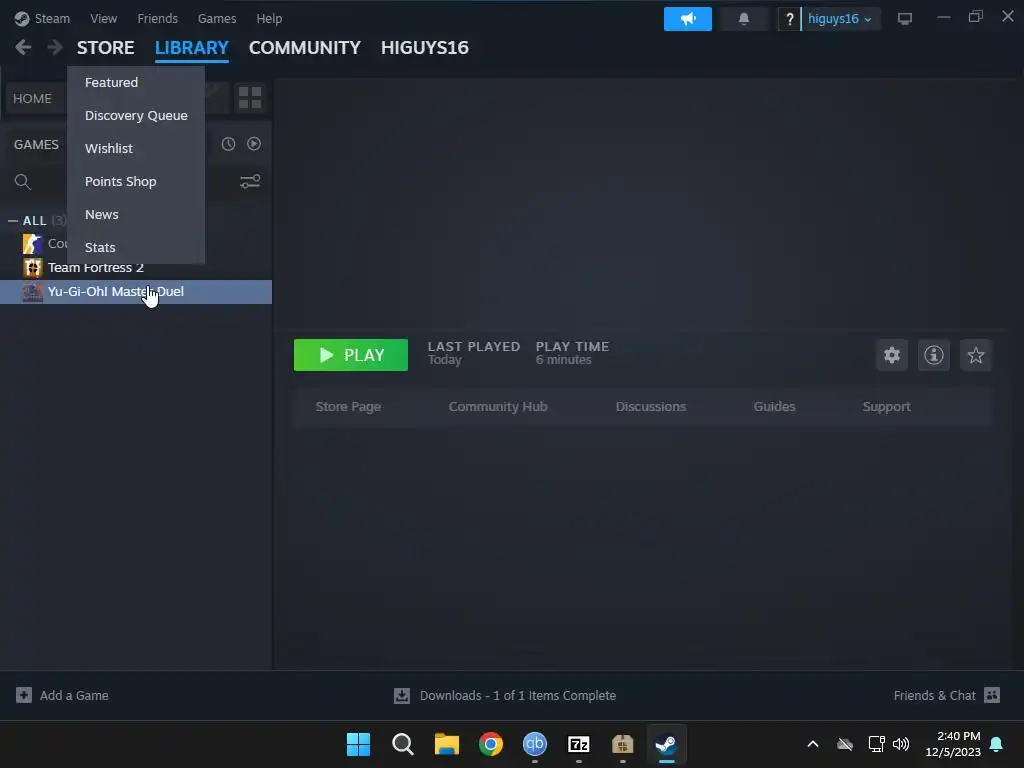
Task: Switch to the COMMUNITY tab
Action: point(304,48)
